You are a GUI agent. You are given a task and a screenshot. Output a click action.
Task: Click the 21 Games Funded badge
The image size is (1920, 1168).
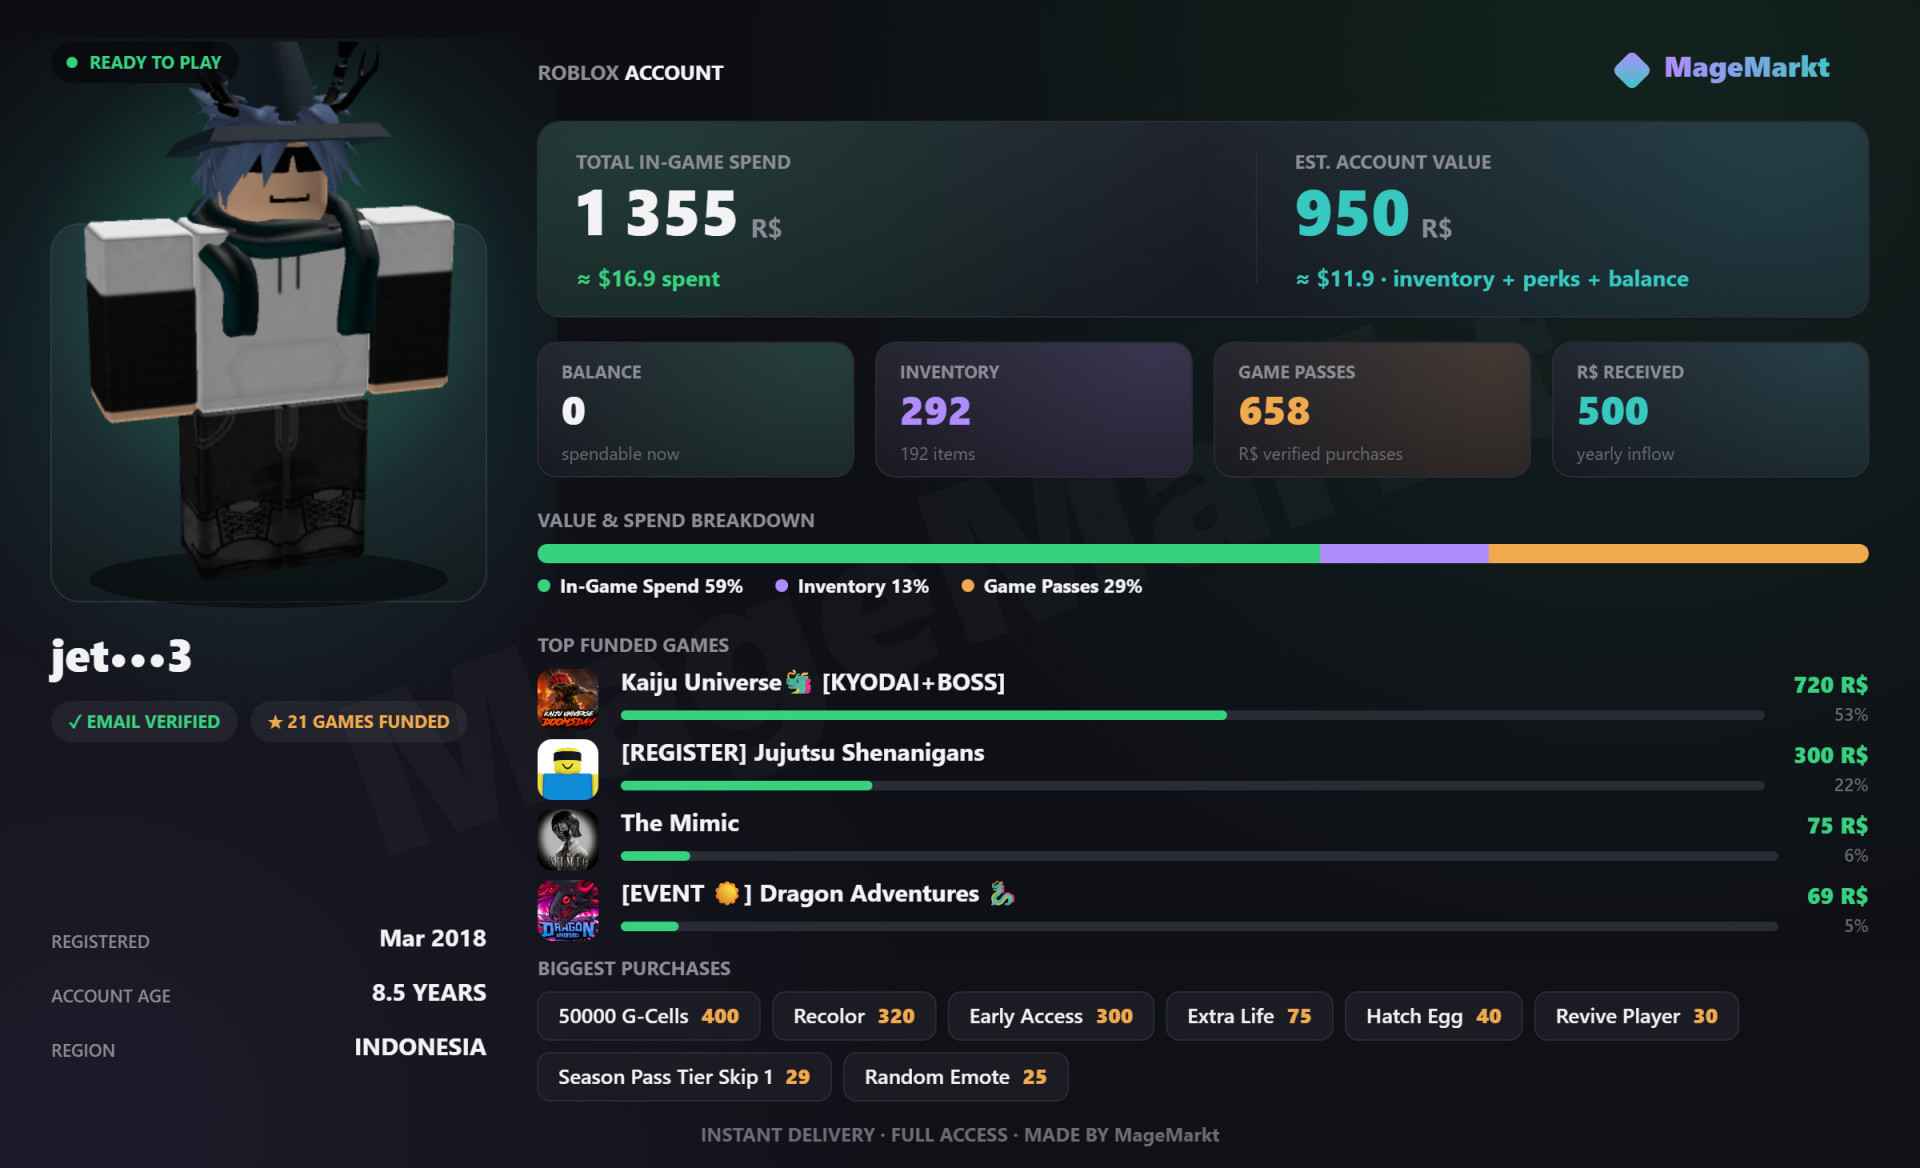tap(359, 722)
